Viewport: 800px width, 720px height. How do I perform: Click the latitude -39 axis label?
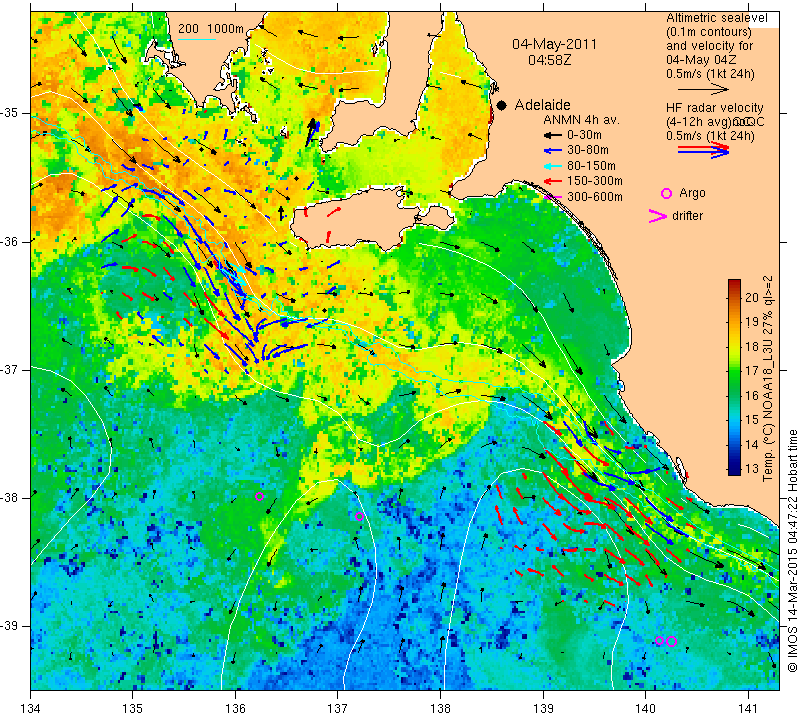(9, 626)
